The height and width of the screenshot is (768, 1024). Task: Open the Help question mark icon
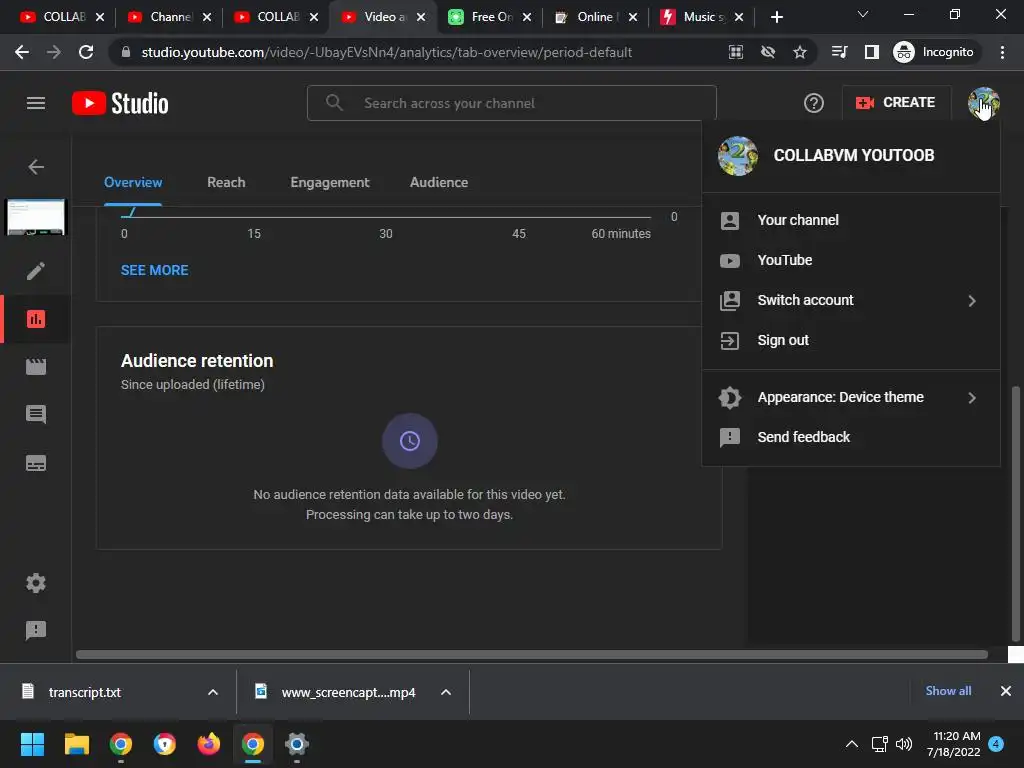(x=814, y=103)
